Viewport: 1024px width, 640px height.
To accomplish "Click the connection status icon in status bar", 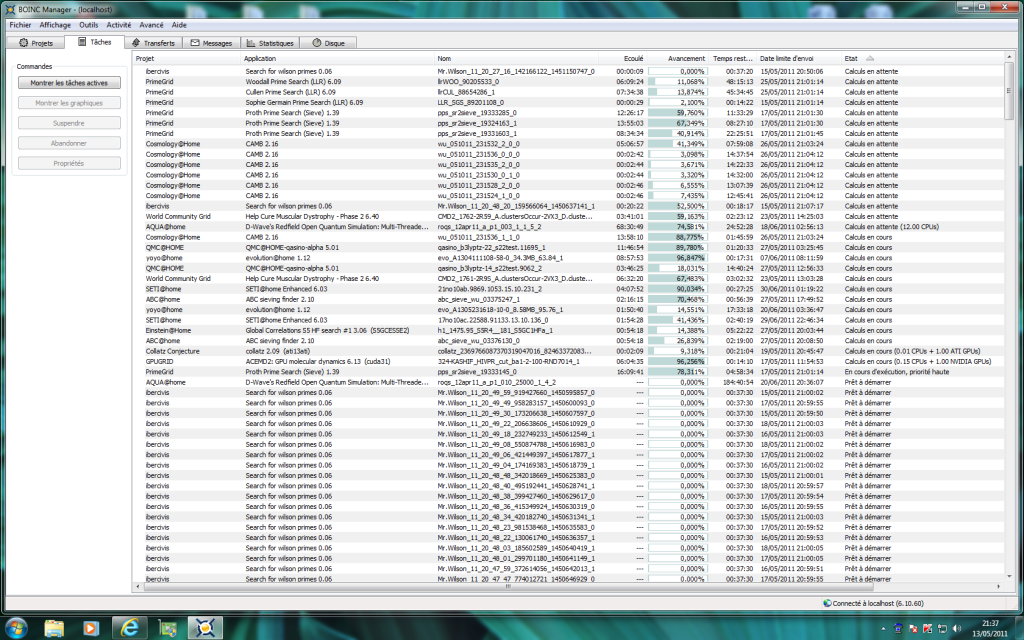I will click(827, 603).
